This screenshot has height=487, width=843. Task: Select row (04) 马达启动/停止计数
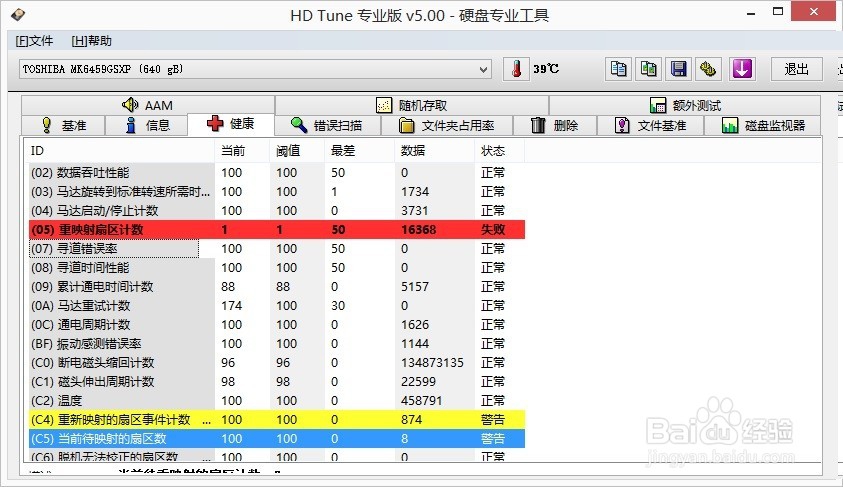click(x=277, y=211)
